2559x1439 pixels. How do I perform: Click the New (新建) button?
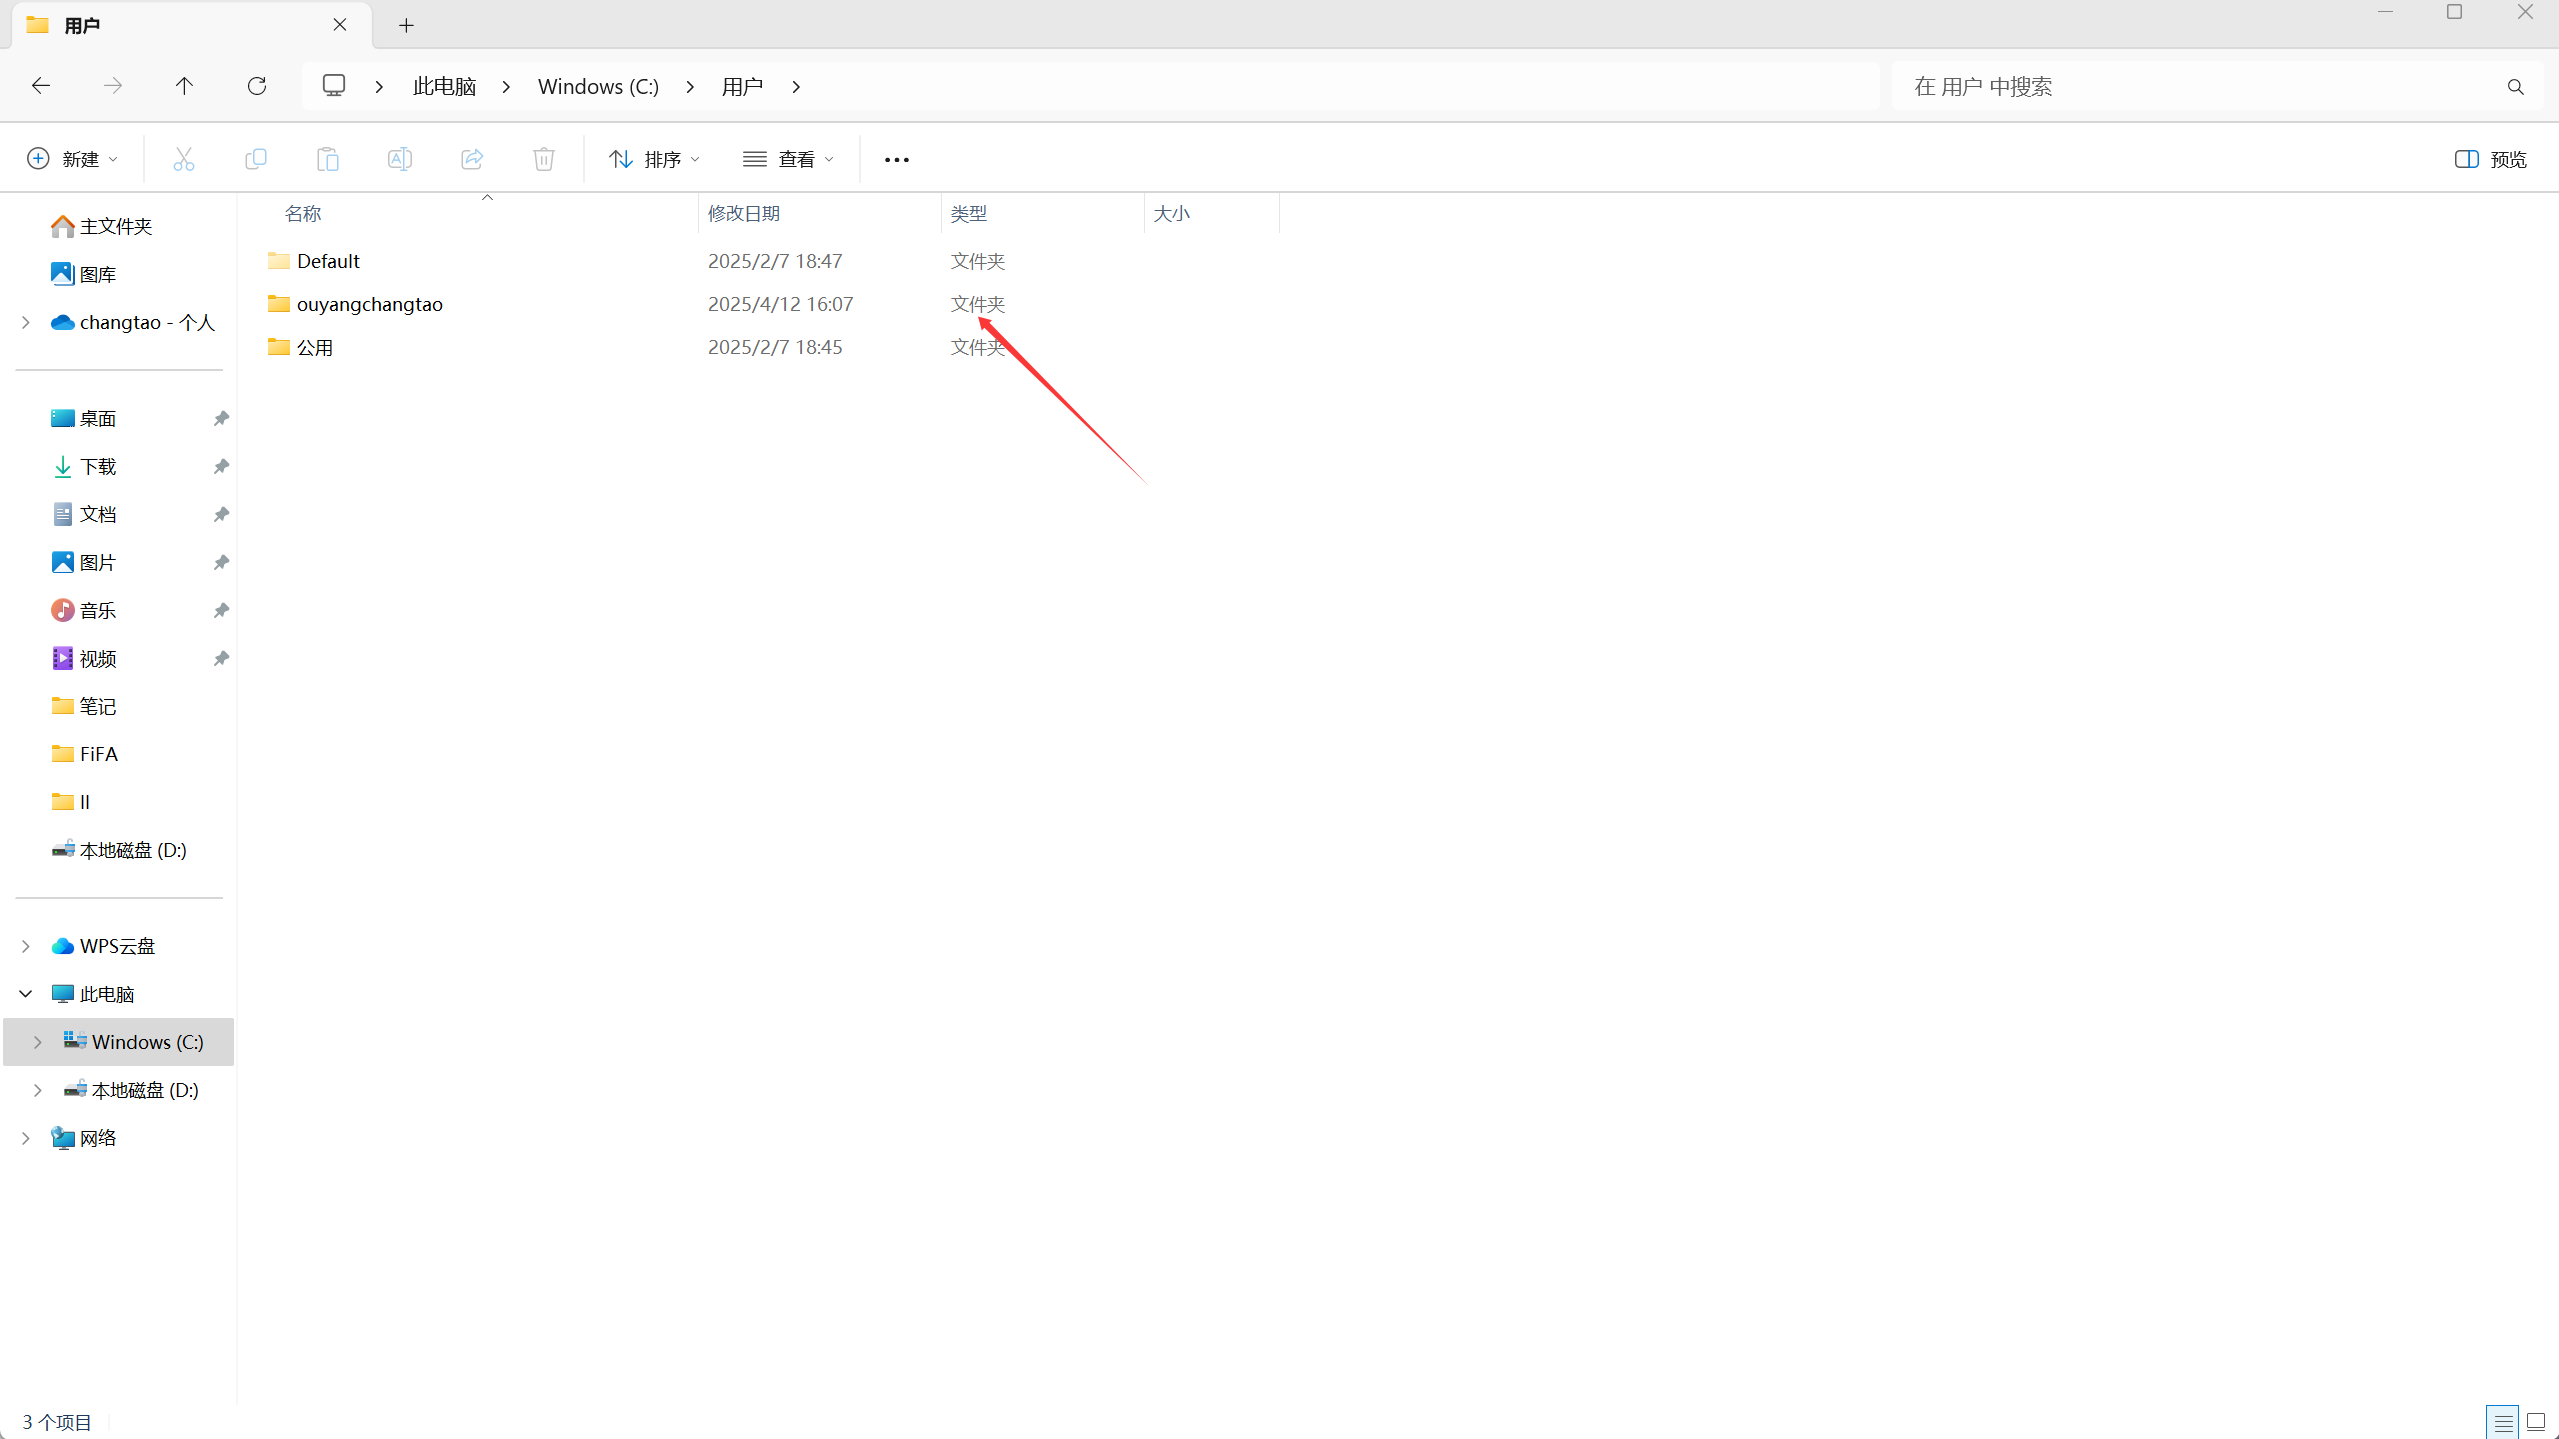click(x=72, y=159)
